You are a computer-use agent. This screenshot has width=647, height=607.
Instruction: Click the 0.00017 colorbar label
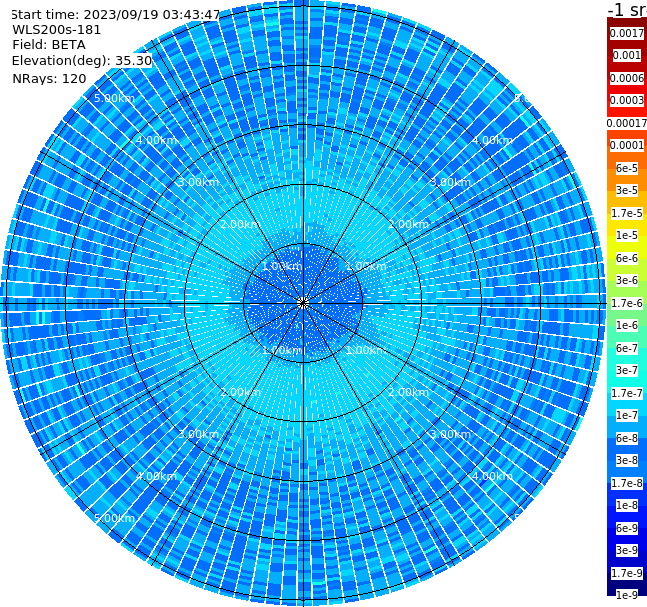[x=627, y=123]
